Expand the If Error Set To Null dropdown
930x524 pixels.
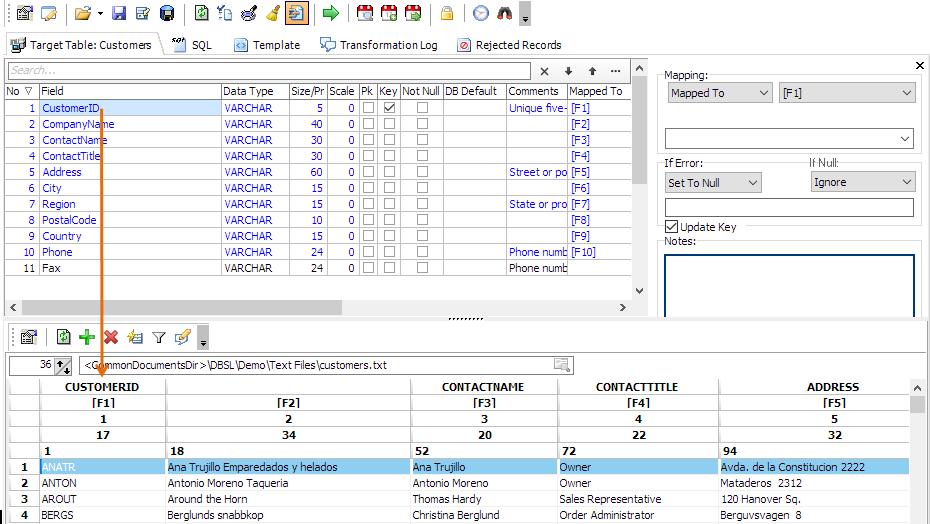pos(713,183)
